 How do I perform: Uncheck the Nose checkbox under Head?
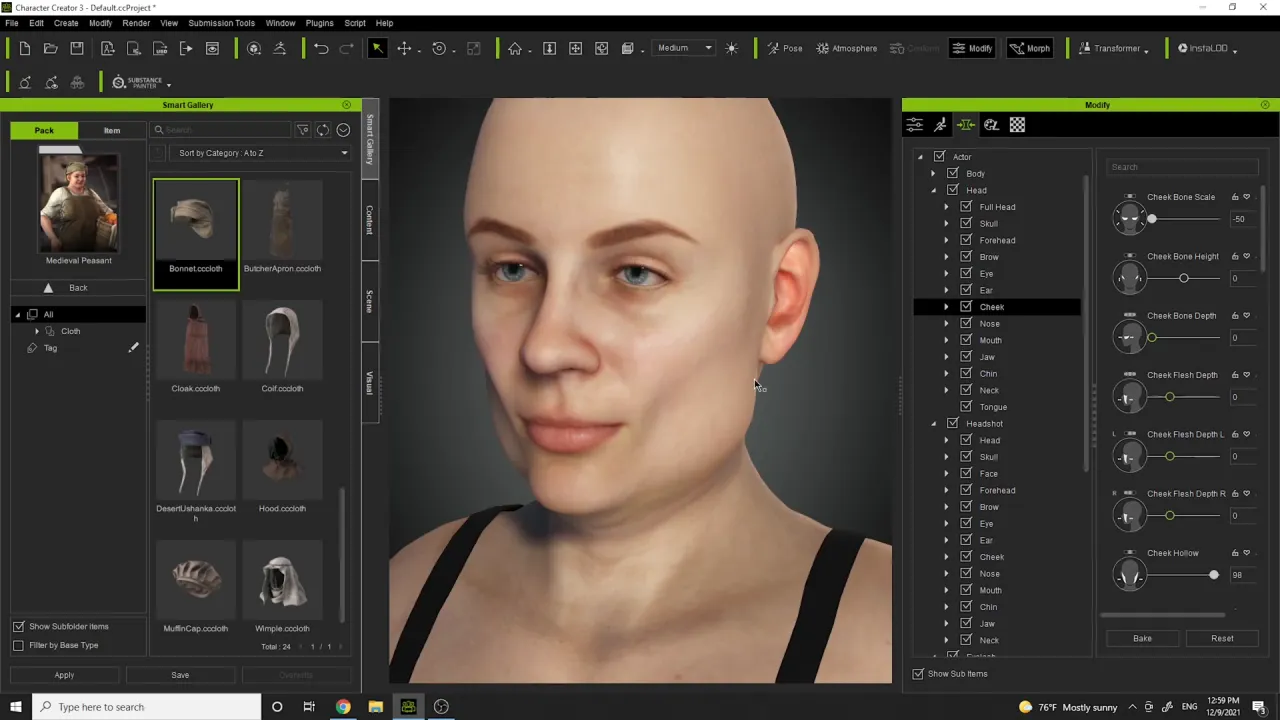pyautogui.click(x=966, y=323)
